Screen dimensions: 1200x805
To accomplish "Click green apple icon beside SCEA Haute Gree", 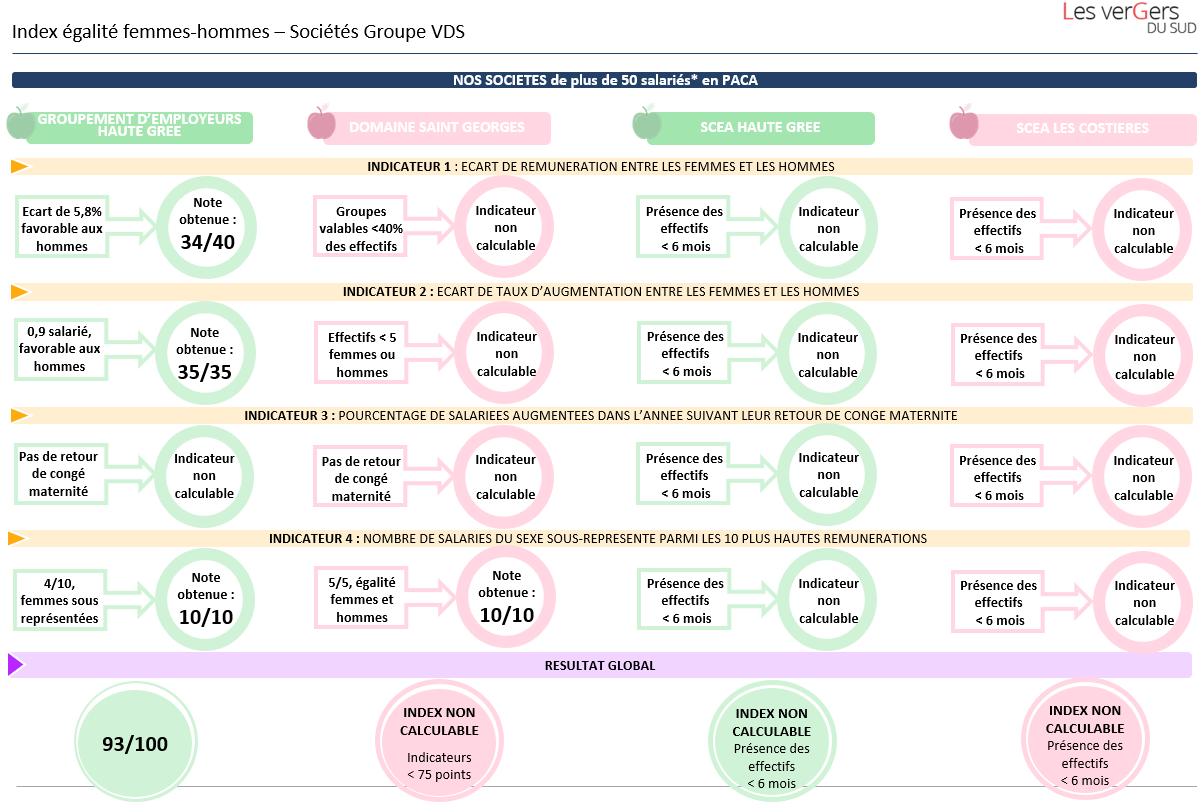I will (x=647, y=123).
